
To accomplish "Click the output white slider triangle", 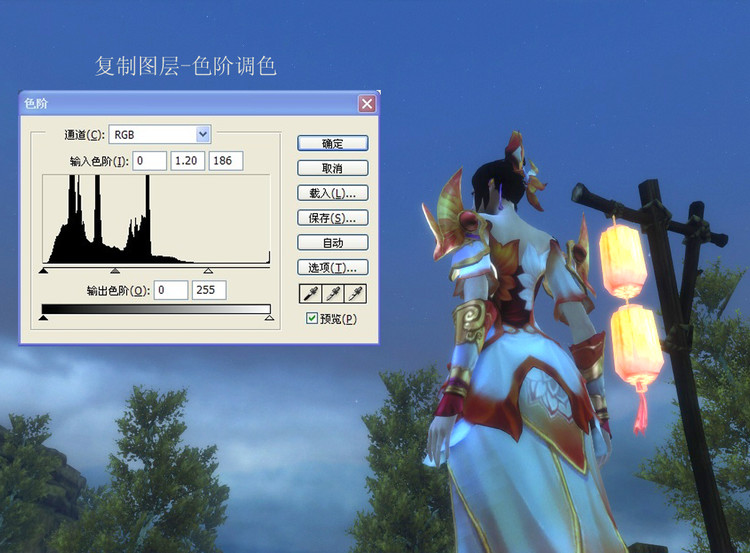I will tap(269, 318).
